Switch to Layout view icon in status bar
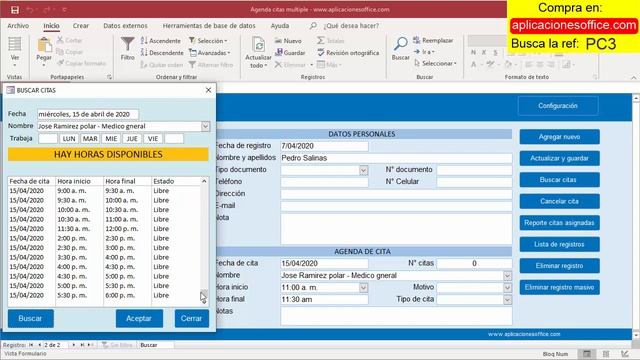 [x=606, y=354]
